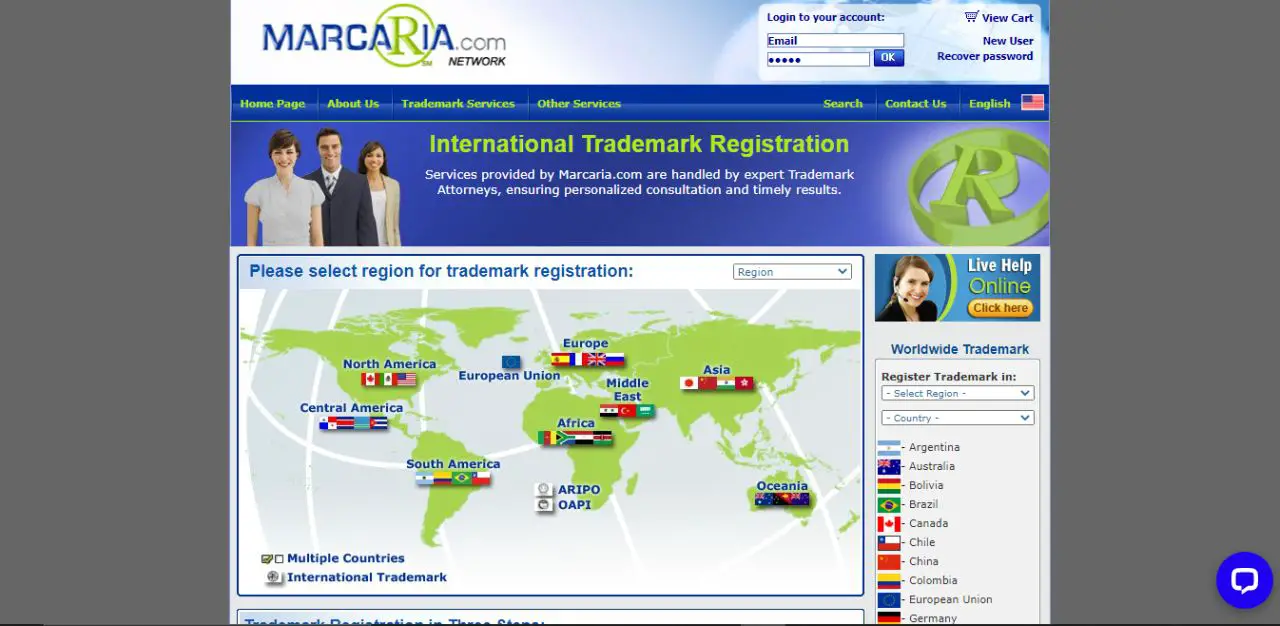Click into the Email login field

[835, 41]
